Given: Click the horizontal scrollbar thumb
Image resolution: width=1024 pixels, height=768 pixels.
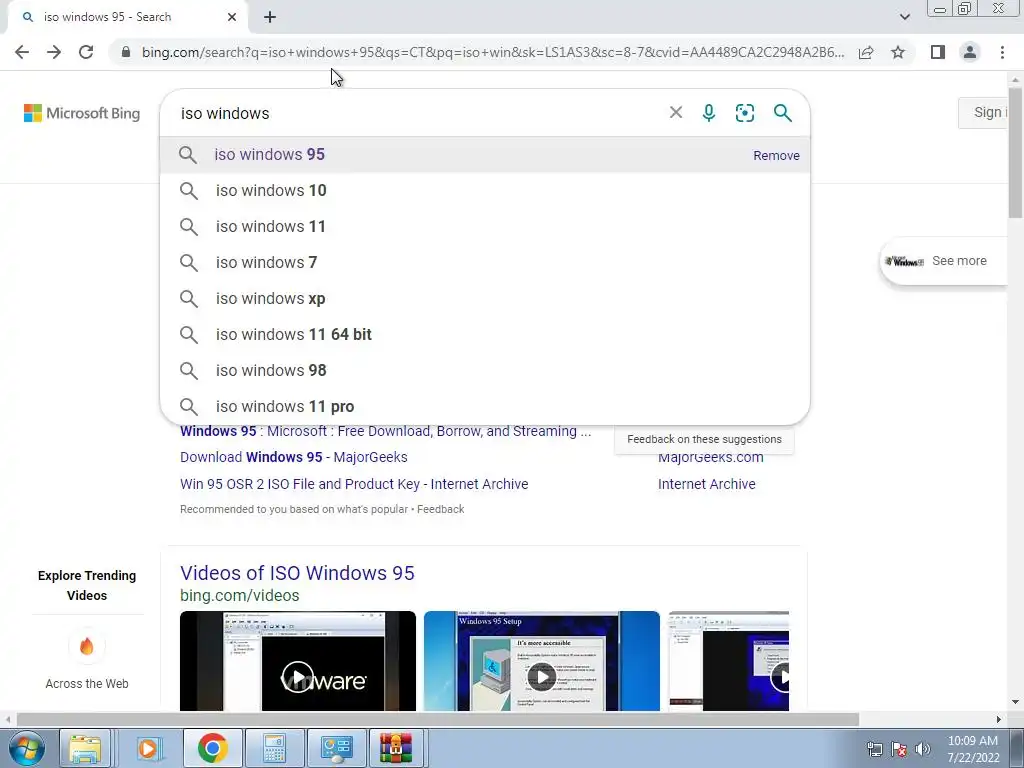Looking at the screenshot, I should coord(438,719).
